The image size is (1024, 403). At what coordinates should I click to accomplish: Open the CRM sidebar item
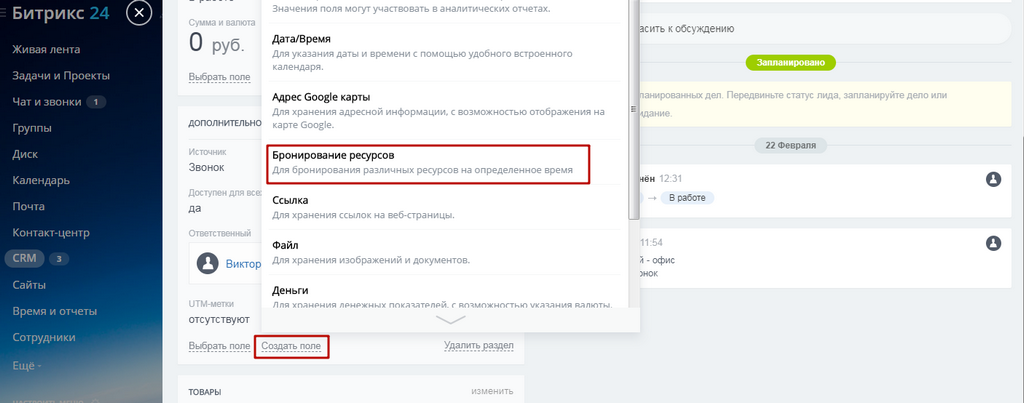point(24,259)
